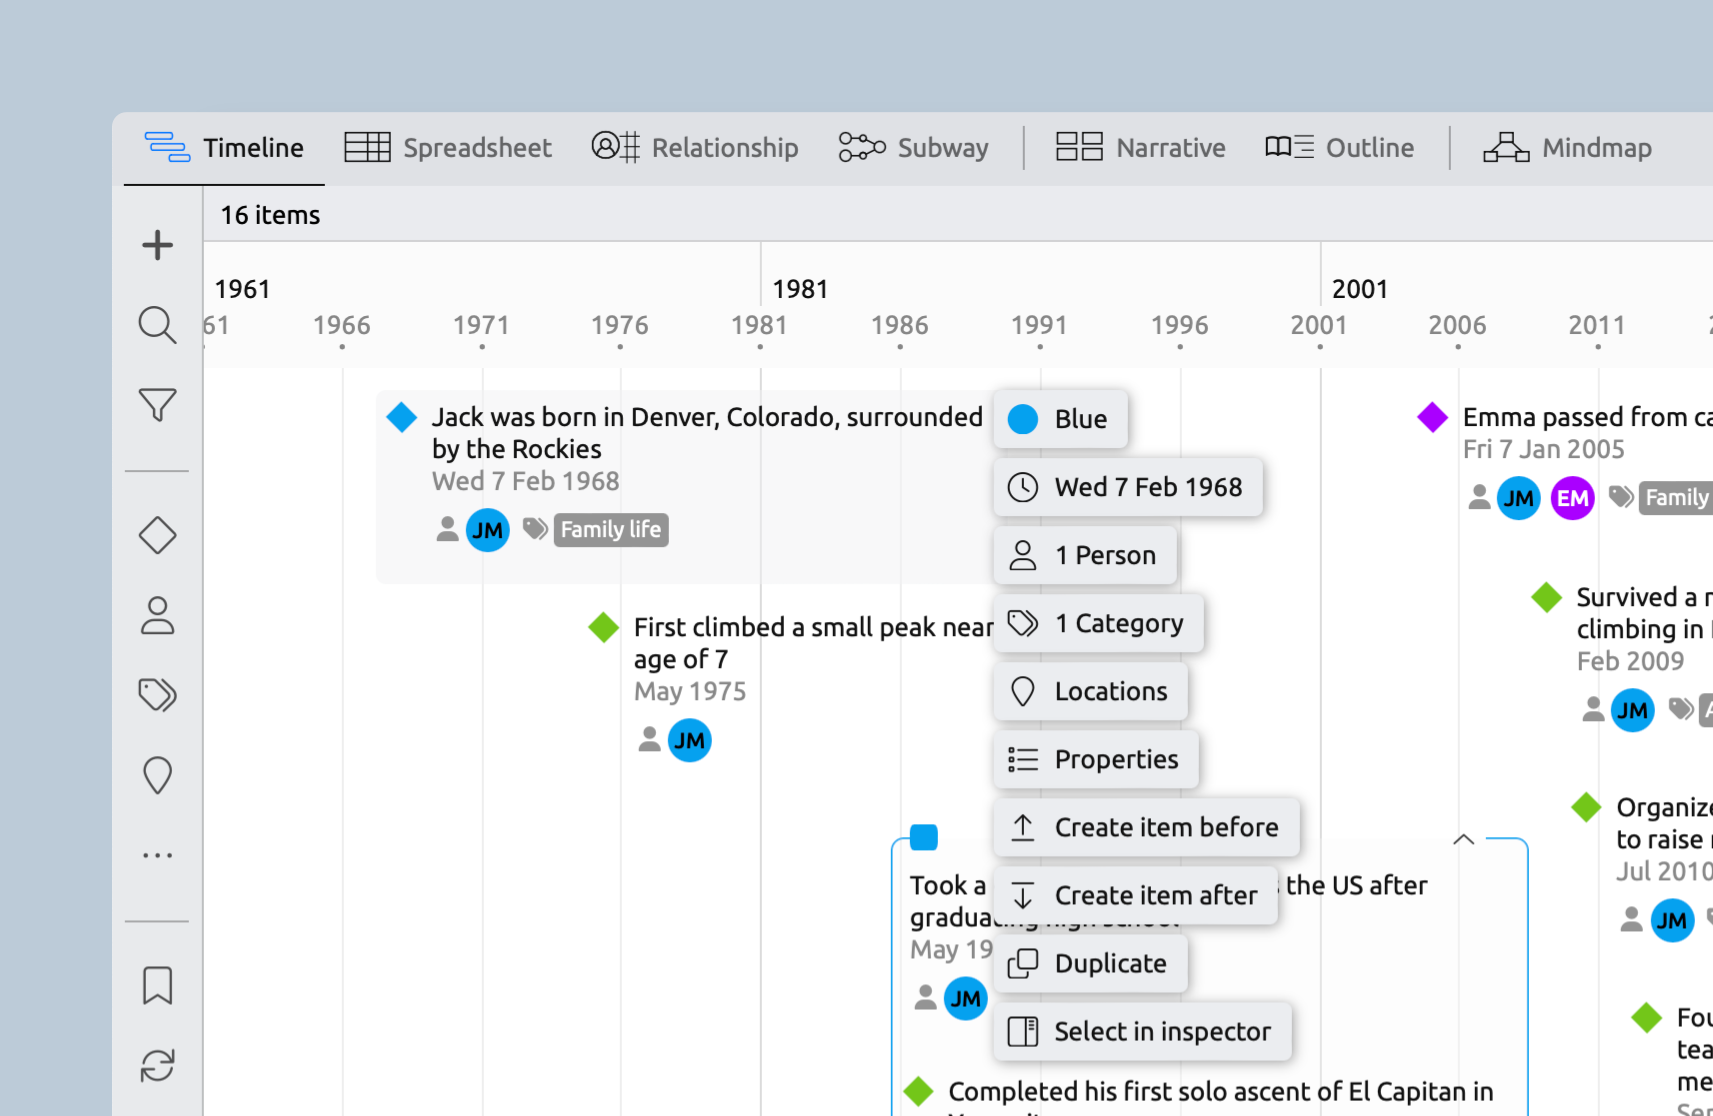Click the Family life tag on Jack was born
1713x1116 pixels.
[611, 530]
